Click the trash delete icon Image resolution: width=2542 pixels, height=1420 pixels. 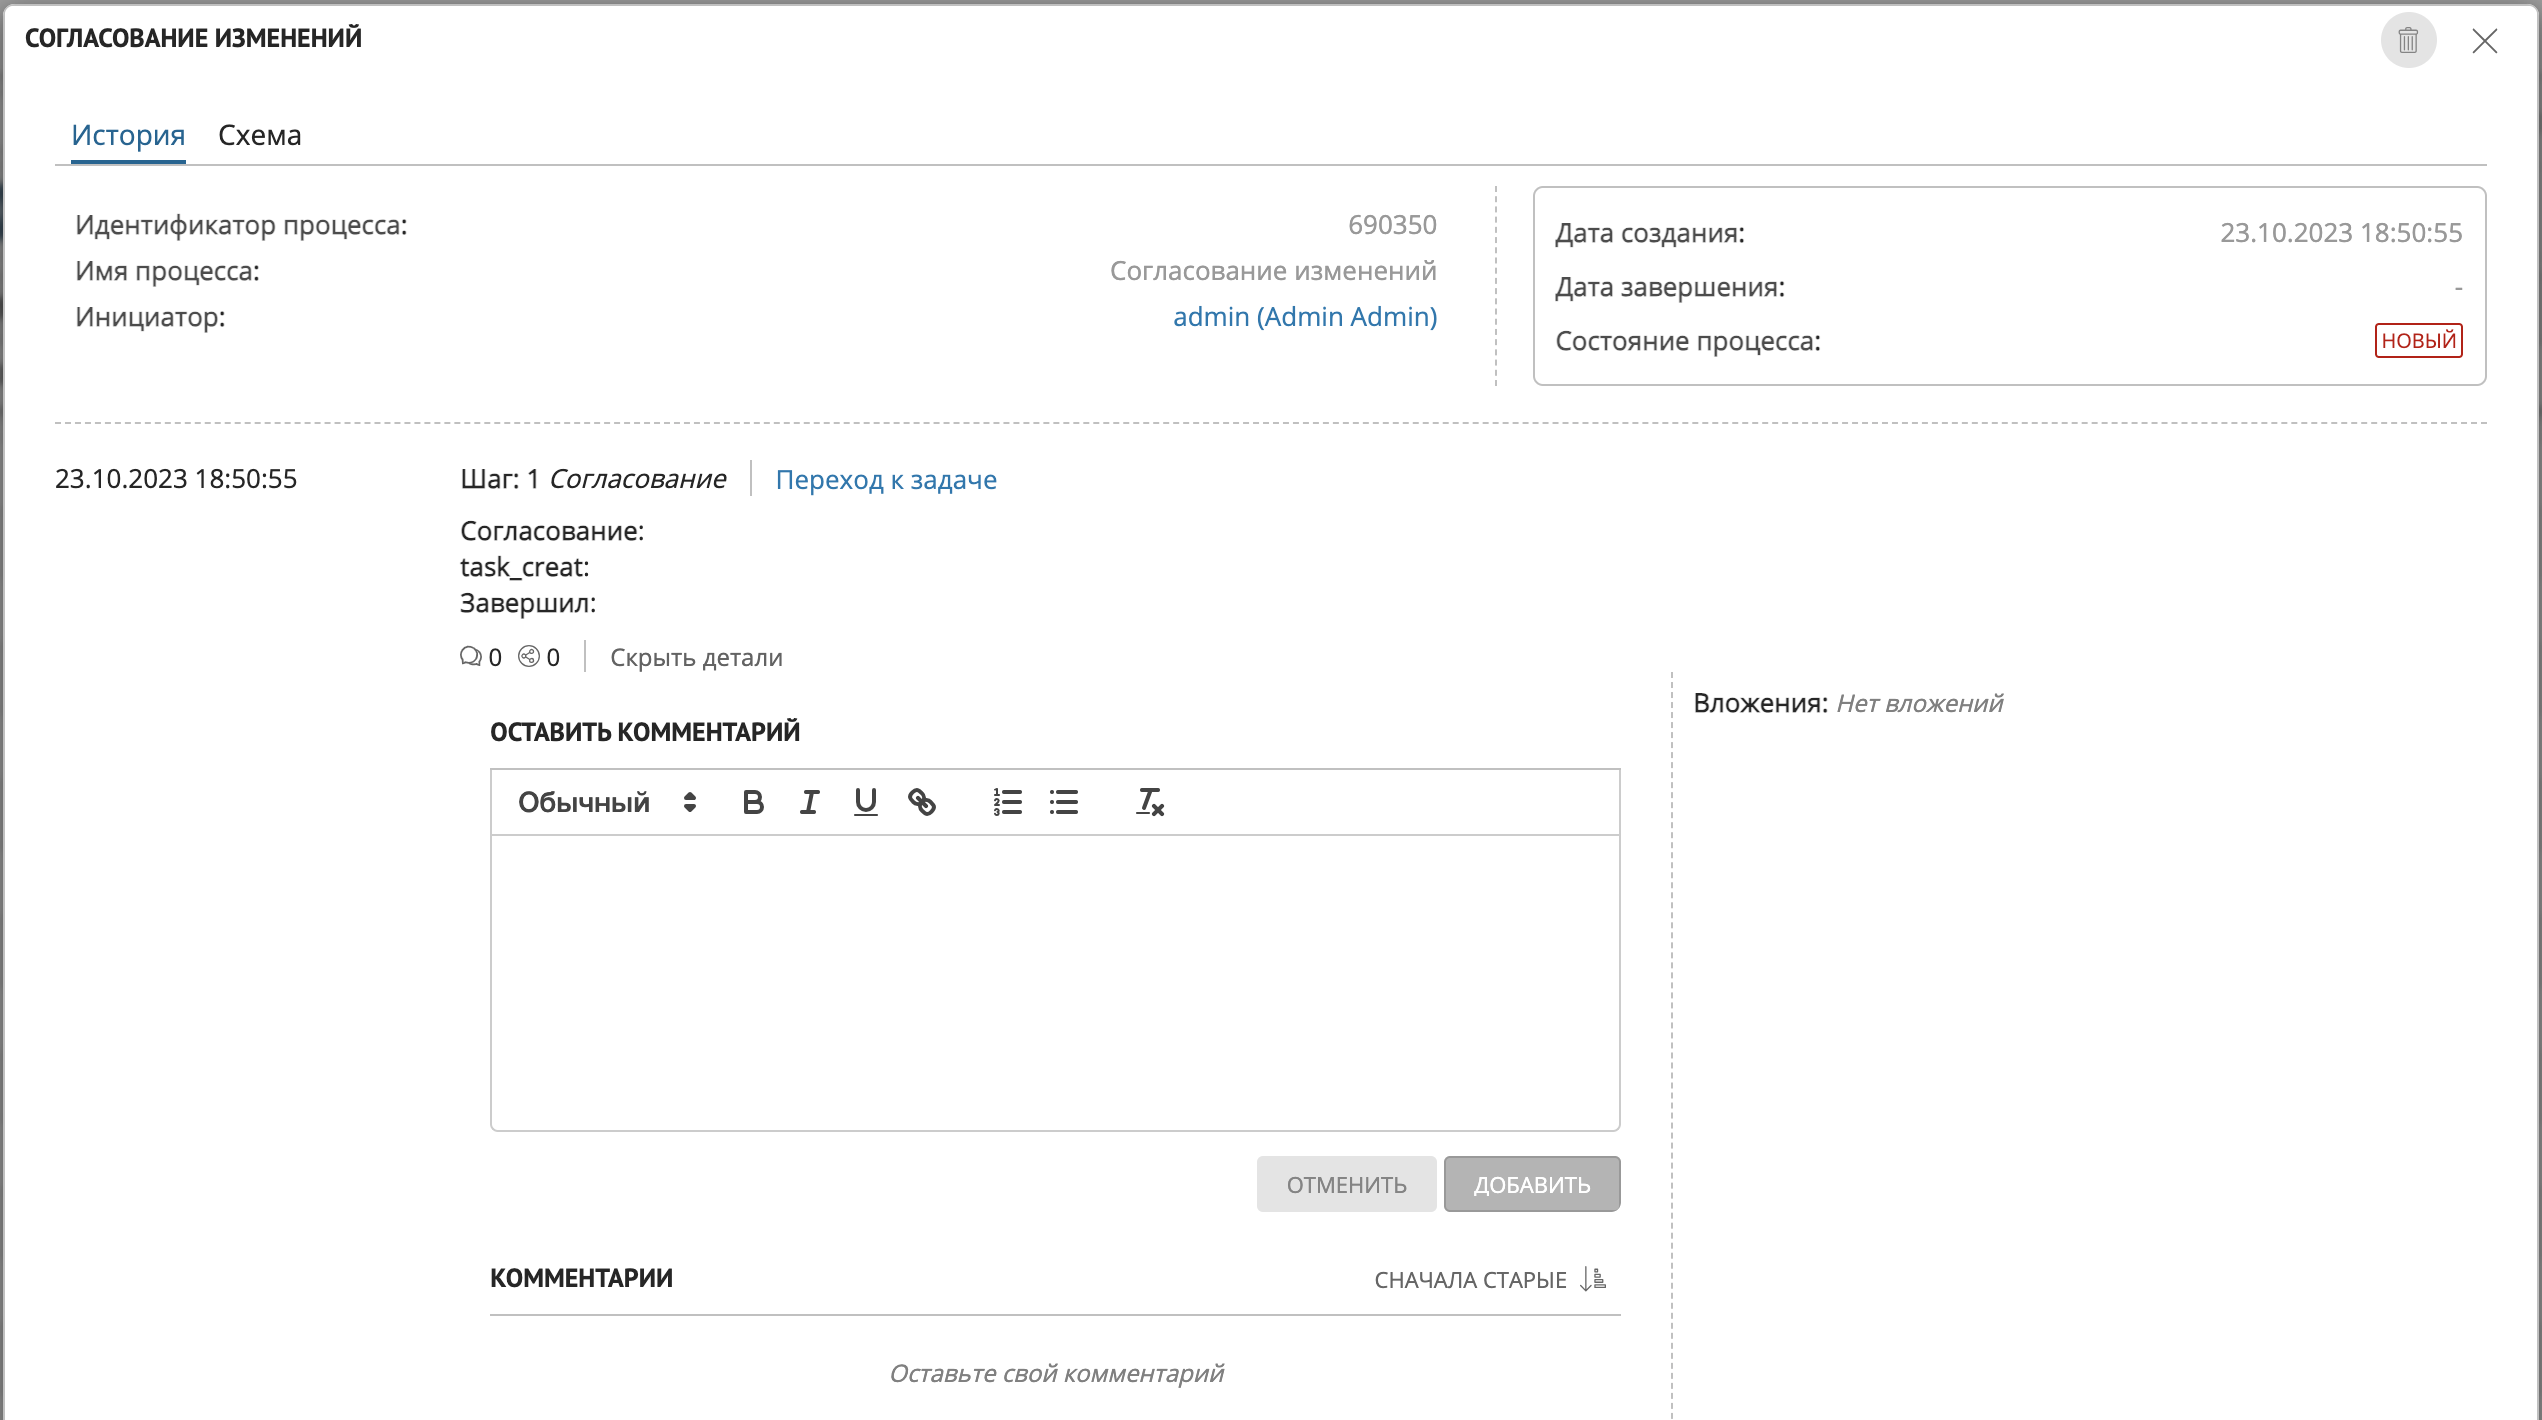pos(2408,41)
